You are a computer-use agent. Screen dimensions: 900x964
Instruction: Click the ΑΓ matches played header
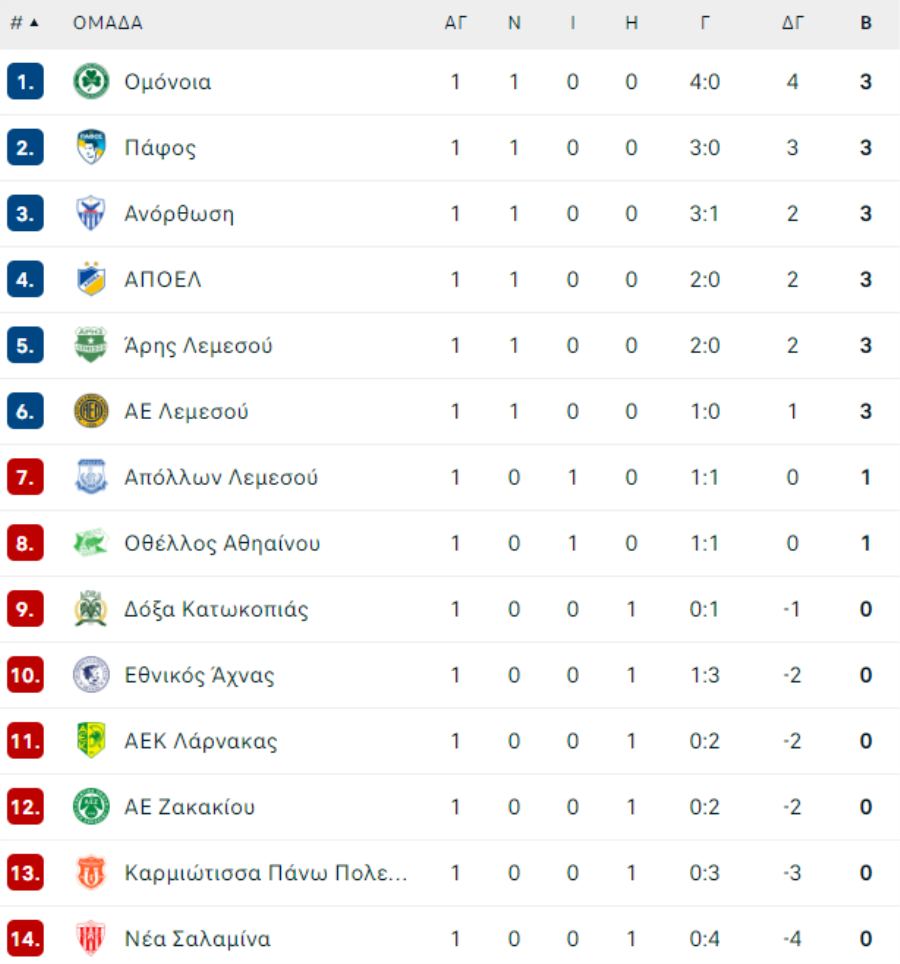pos(456,23)
